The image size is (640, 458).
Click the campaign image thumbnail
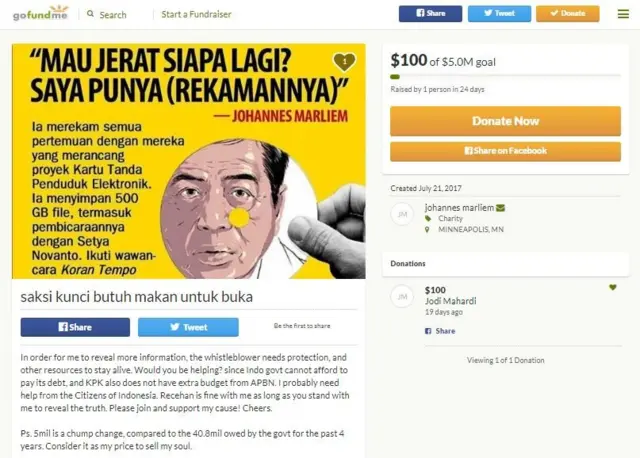pos(189,161)
